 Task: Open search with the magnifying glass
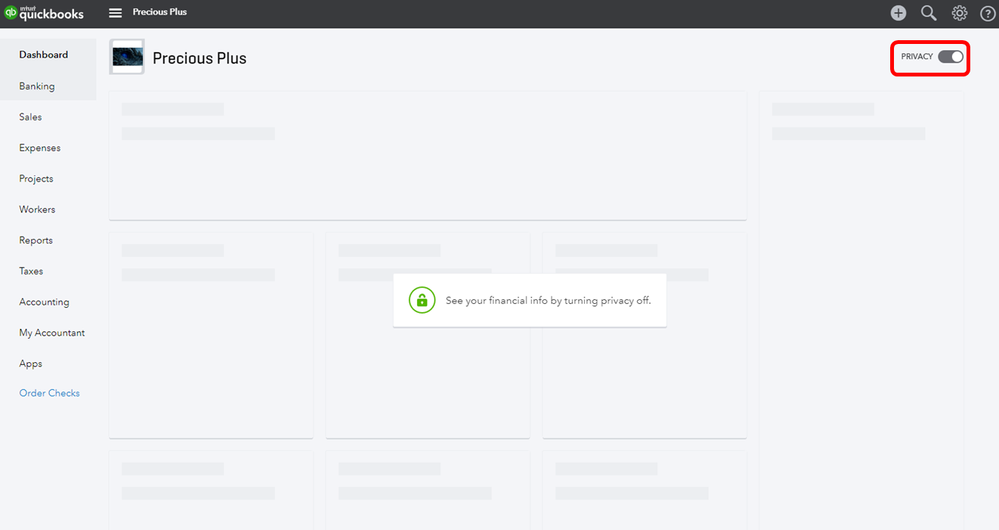pos(929,13)
